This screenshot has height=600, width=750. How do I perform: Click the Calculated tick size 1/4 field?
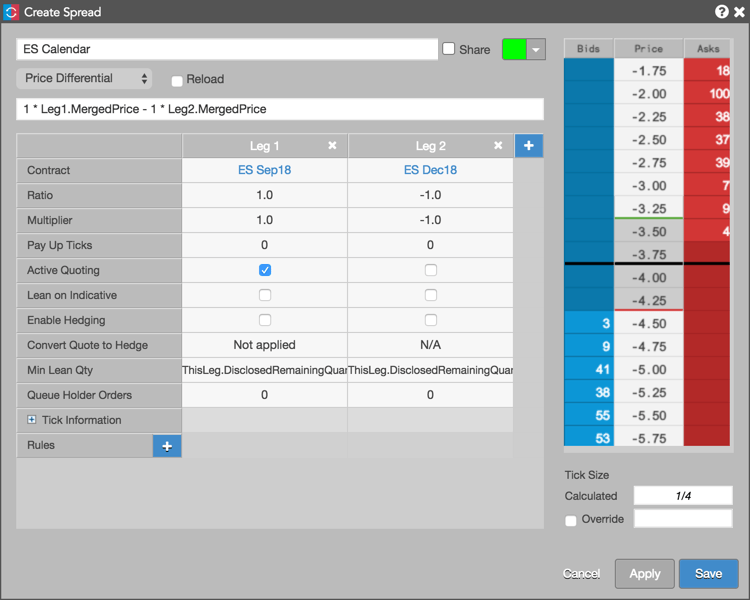point(683,496)
